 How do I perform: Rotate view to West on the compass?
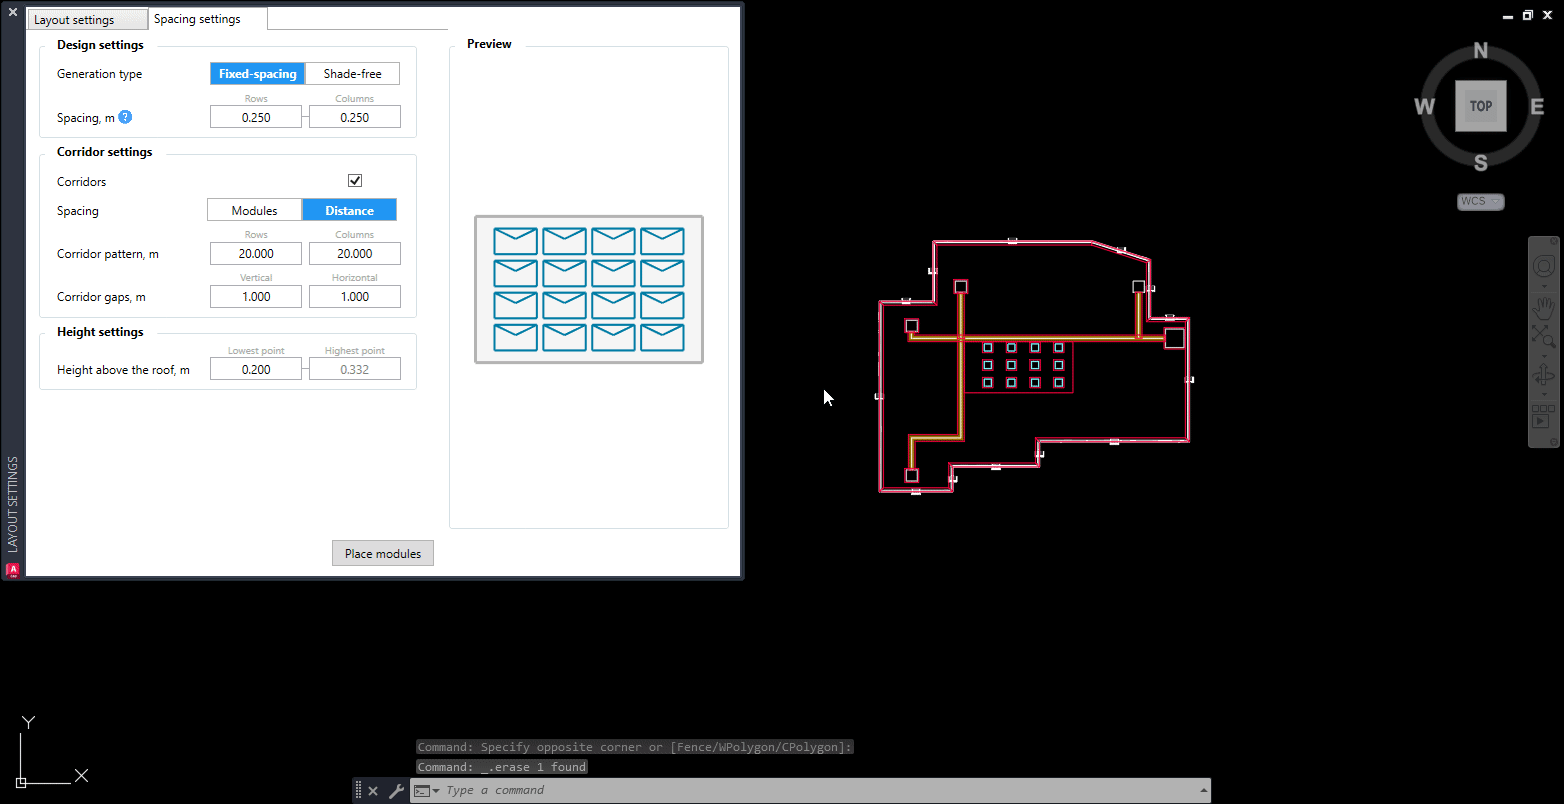(x=1425, y=107)
